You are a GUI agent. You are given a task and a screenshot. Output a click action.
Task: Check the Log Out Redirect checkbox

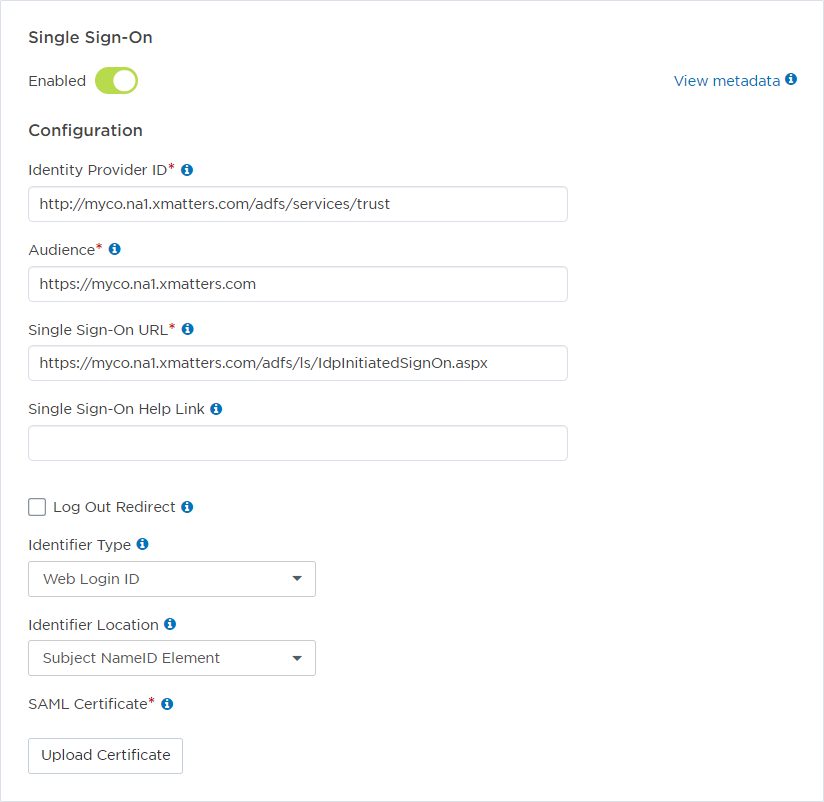tap(37, 507)
